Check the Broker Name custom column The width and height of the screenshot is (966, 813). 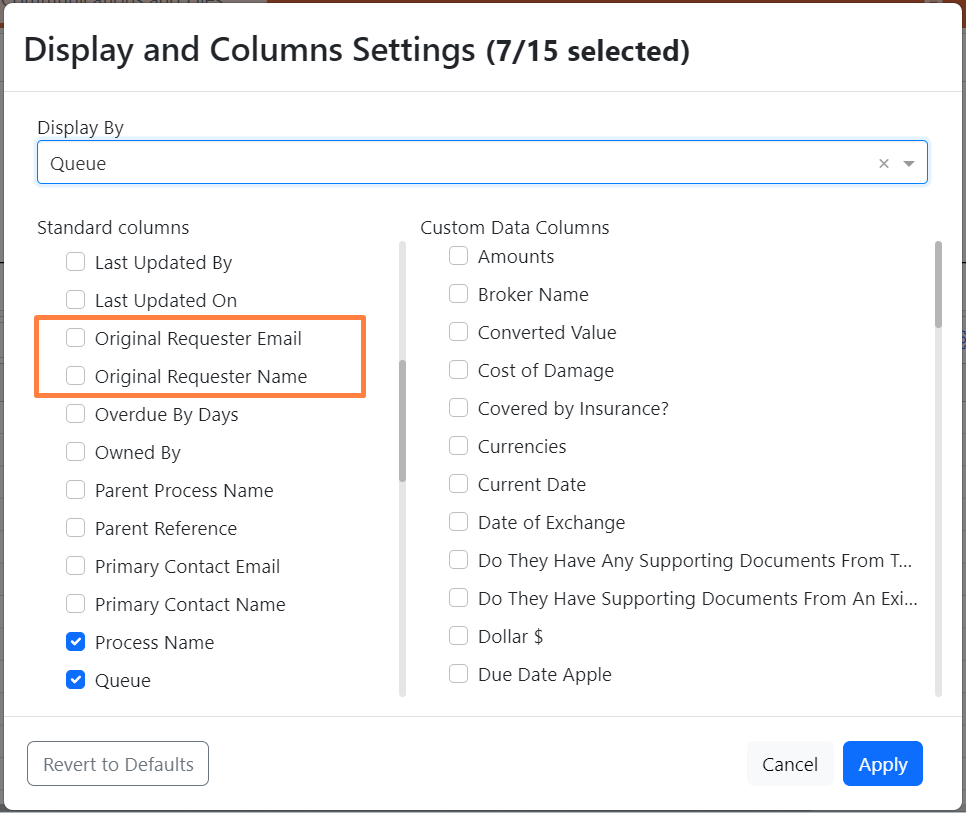[x=459, y=294]
